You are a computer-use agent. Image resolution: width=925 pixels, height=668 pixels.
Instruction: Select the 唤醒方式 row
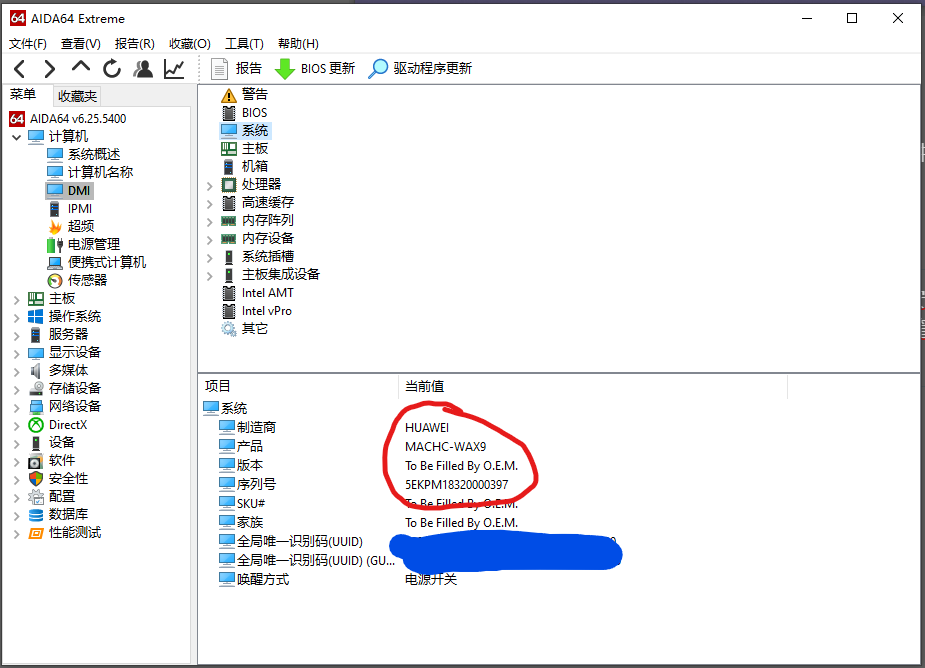coord(254,579)
